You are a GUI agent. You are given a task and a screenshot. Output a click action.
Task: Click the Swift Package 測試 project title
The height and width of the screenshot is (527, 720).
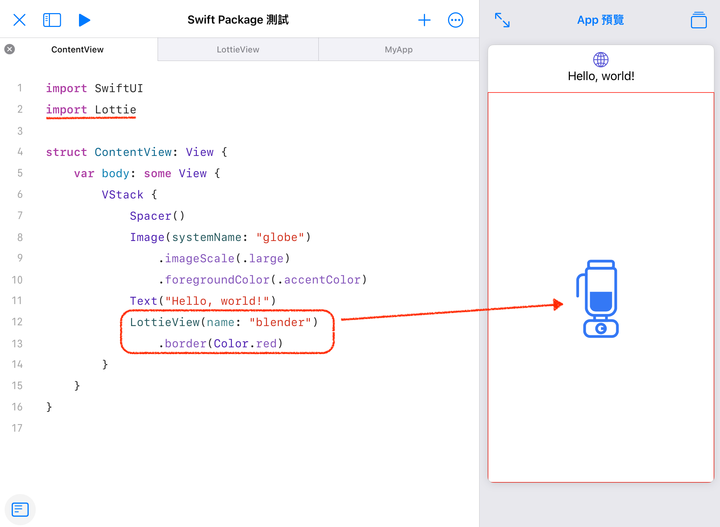pos(238,20)
